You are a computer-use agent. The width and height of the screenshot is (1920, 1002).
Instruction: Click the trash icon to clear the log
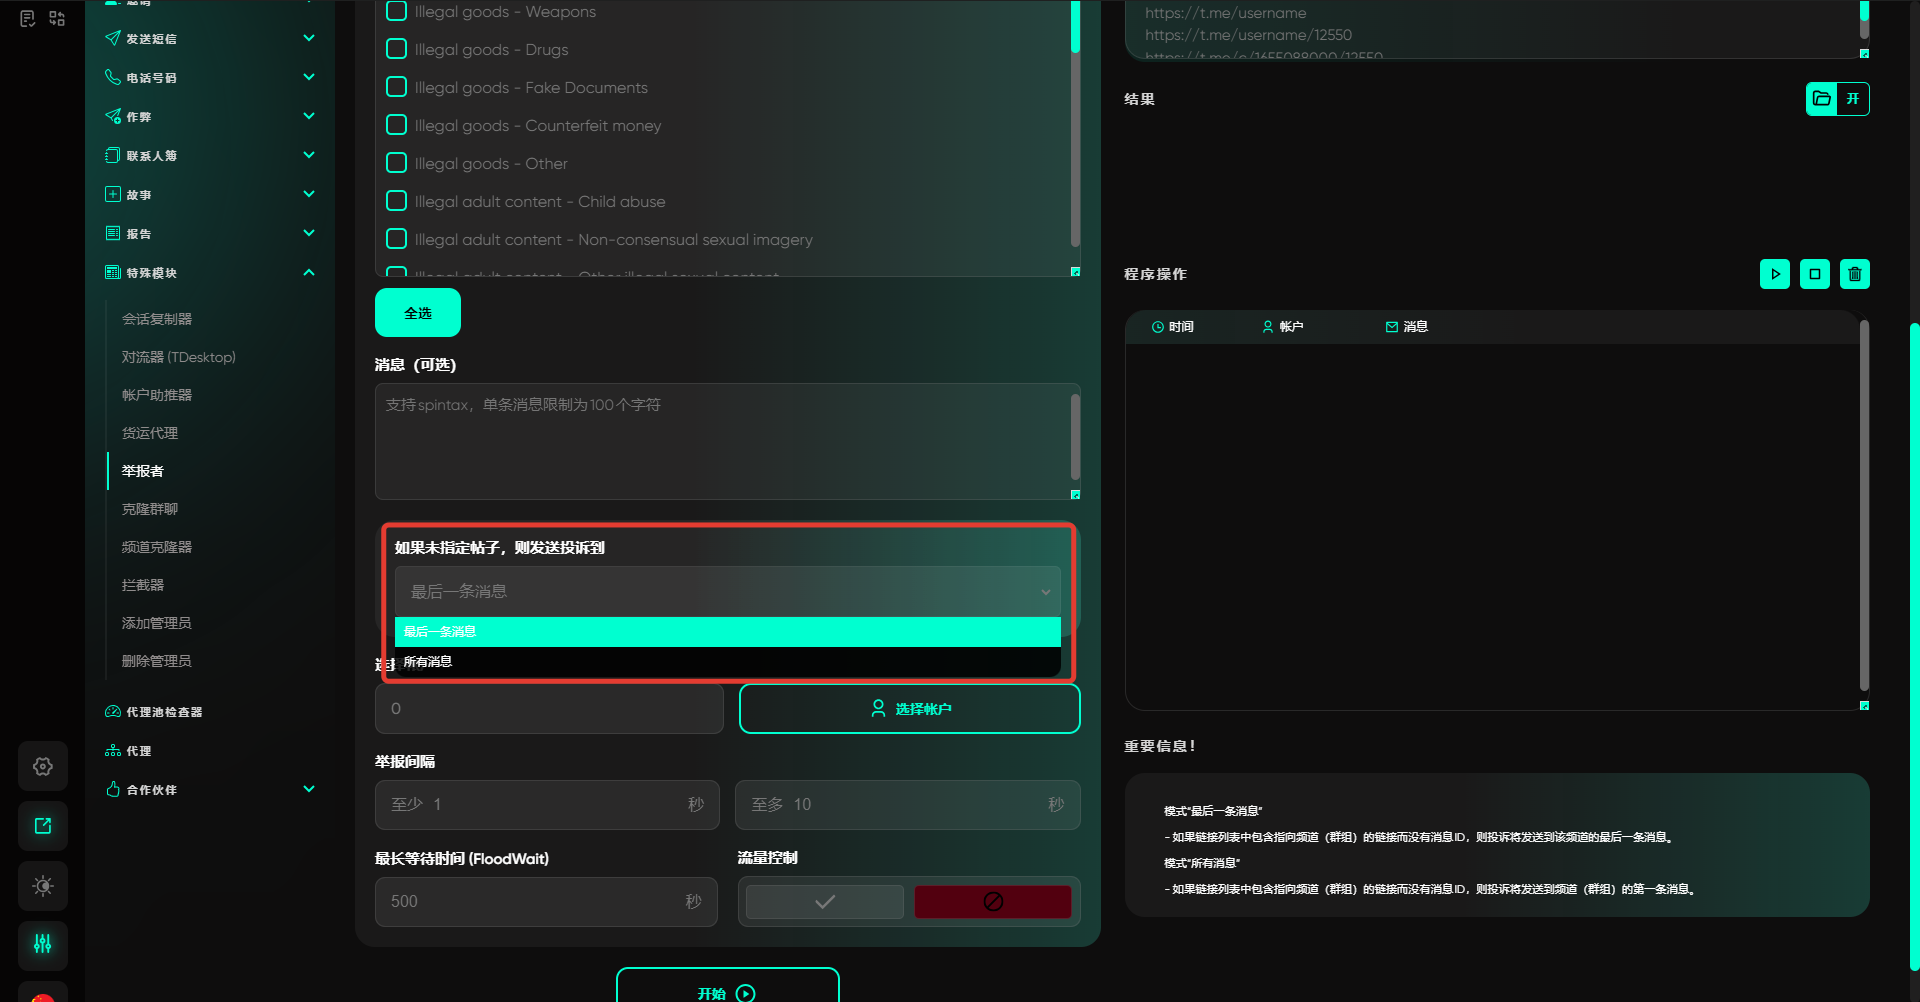1854,274
